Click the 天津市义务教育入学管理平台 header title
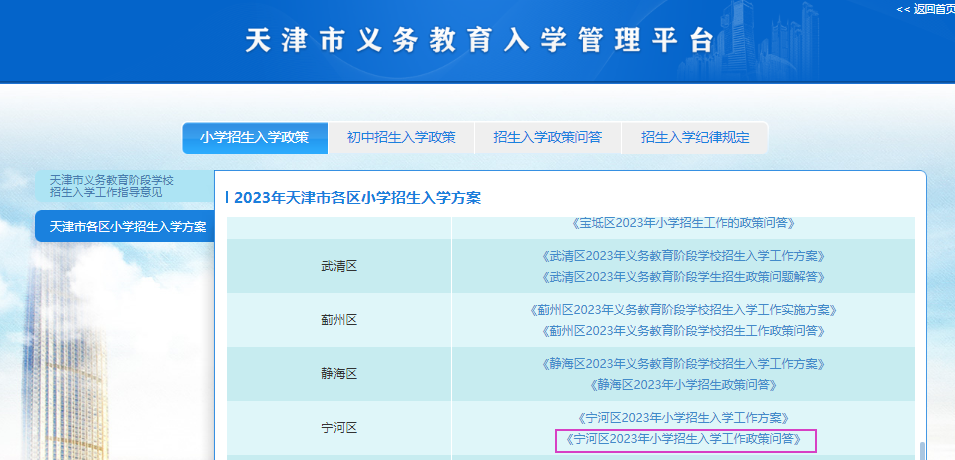 click(480, 41)
